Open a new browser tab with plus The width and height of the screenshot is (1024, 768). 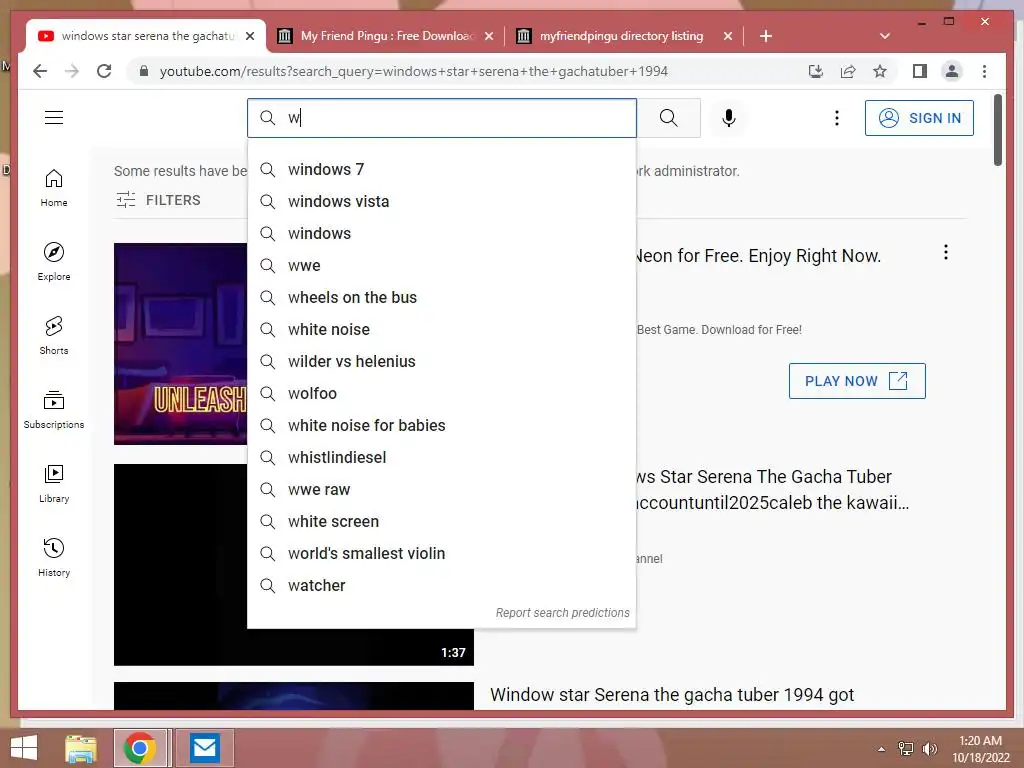coord(766,36)
